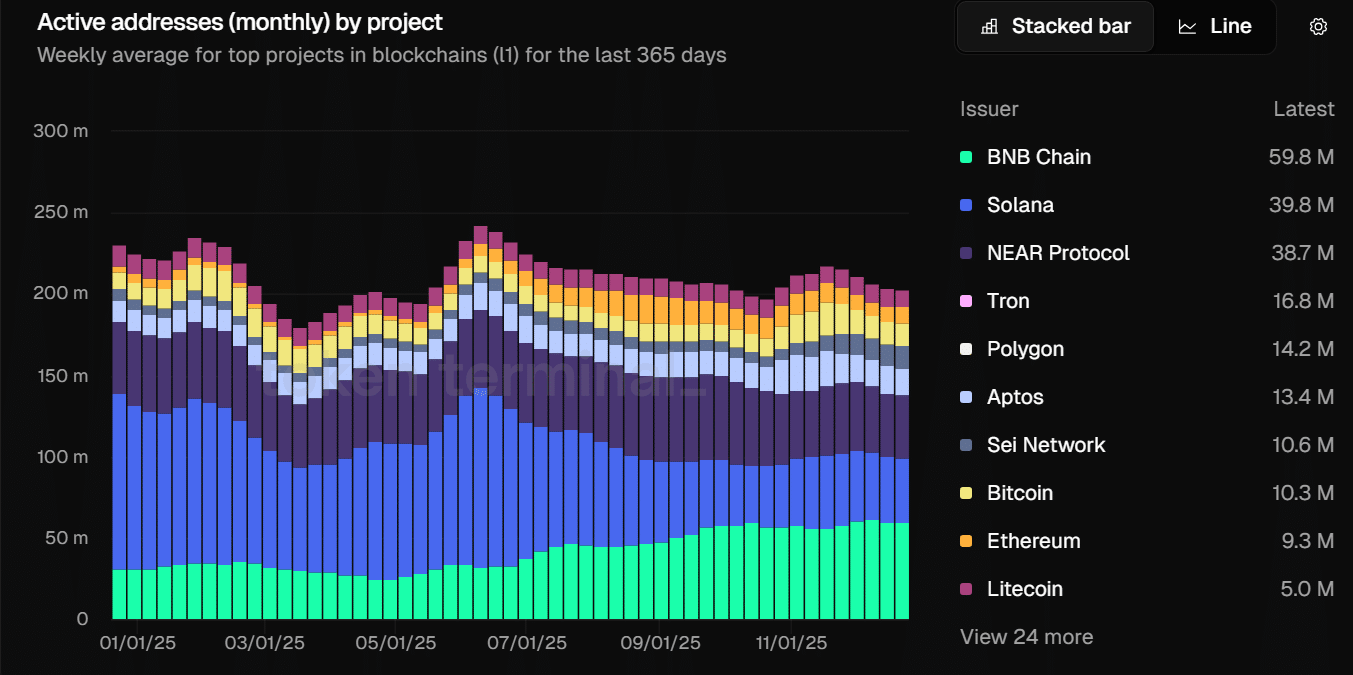The width and height of the screenshot is (1353, 675).
Task: Click the 01/01/25 x-axis label
Action: [138, 643]
